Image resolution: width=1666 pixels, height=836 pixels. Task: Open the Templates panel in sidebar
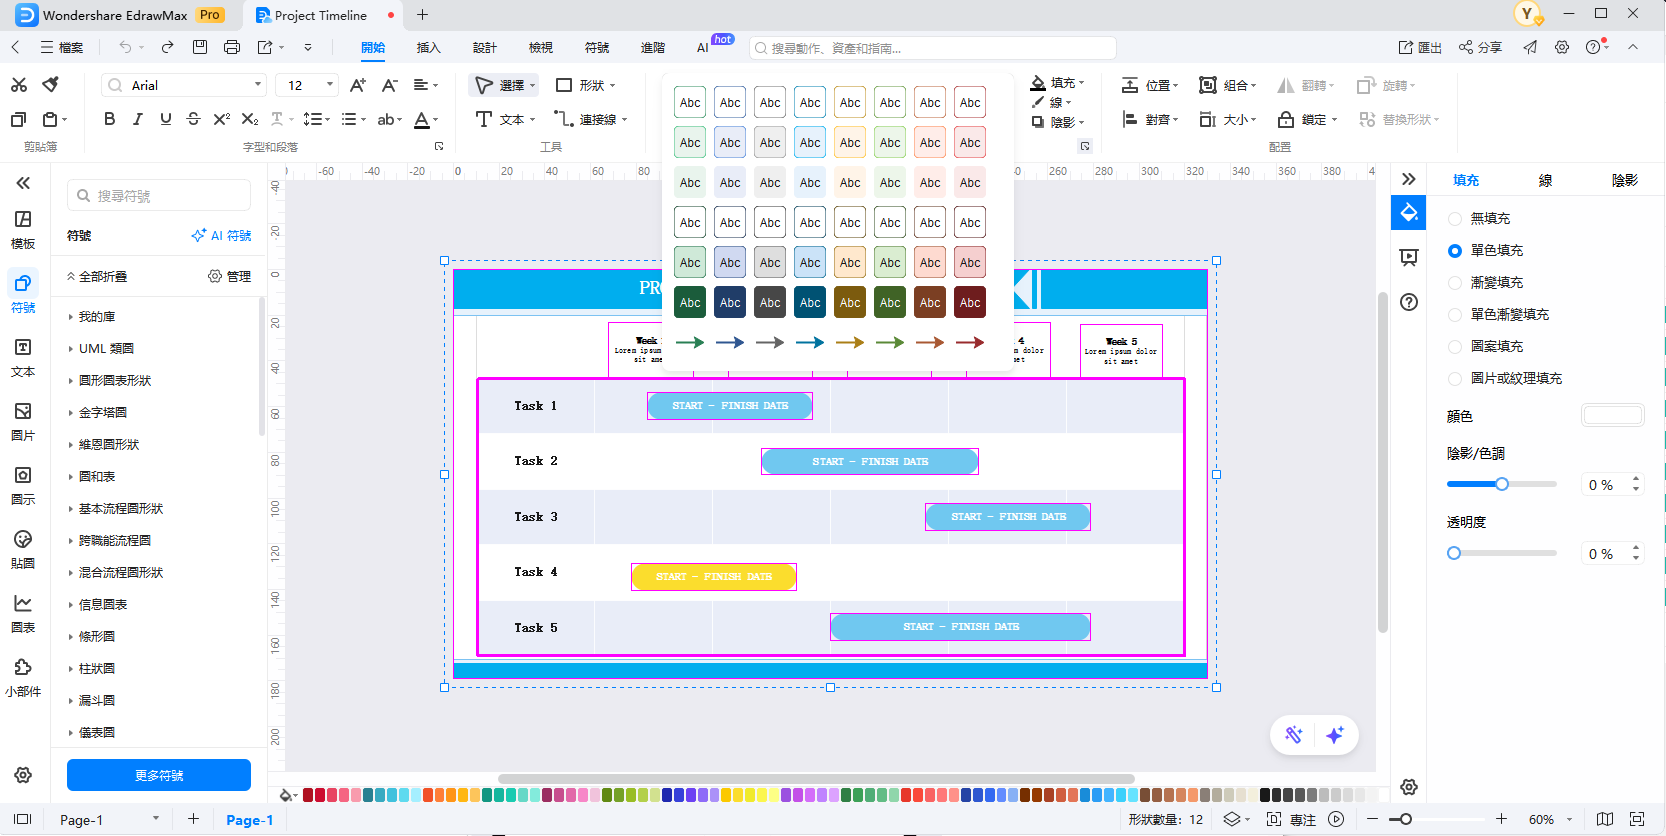point(23,229)
